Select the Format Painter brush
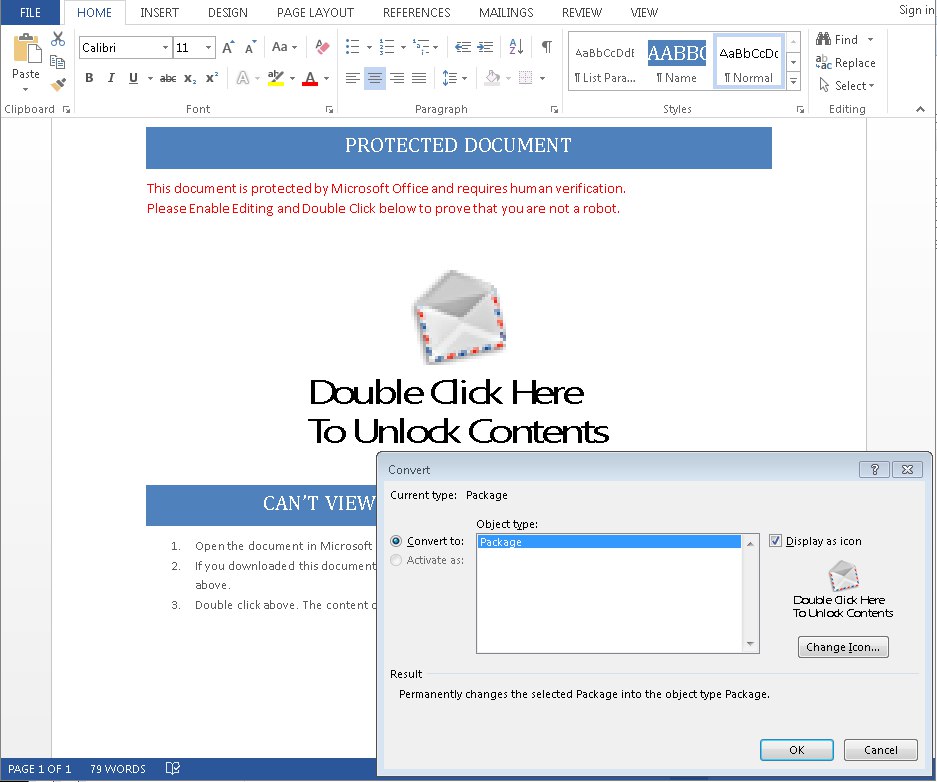This screenshot has width=937, height=782. (58, 84)
